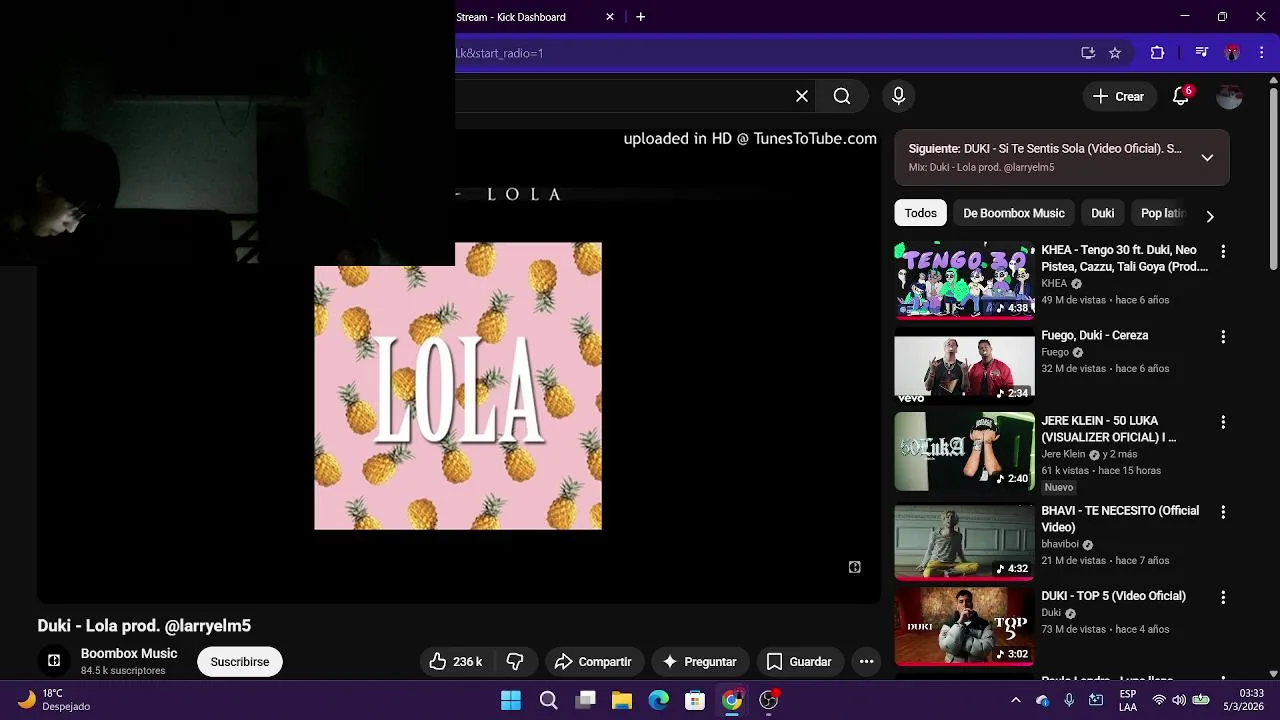Click the Preguntar button

(699, 662)
